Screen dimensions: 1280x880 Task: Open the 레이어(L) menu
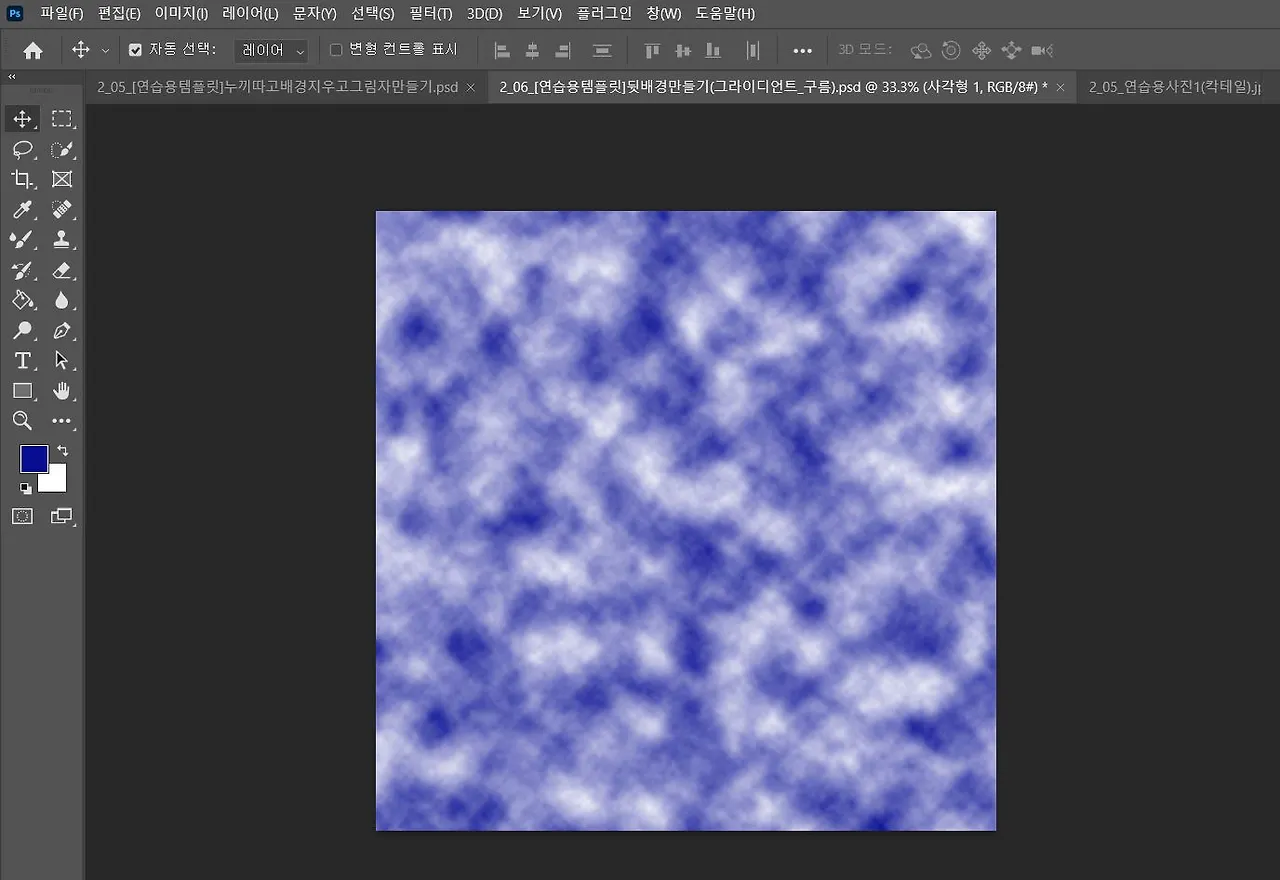click(250, 14)
